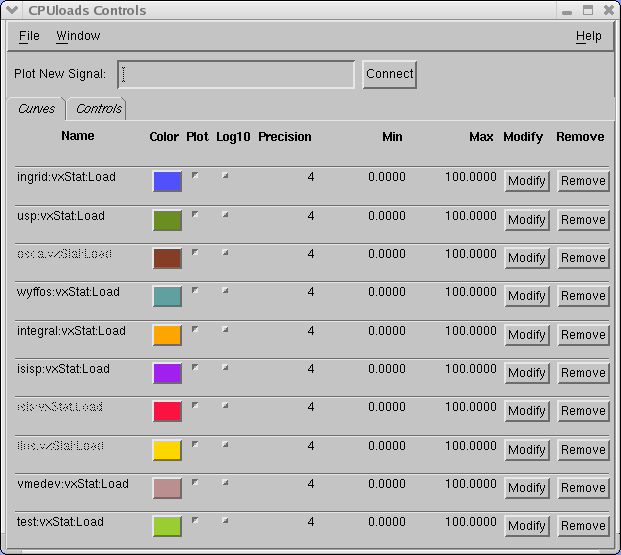Modify the vmedev:vxStat:Load curve

tap(527, 488)
